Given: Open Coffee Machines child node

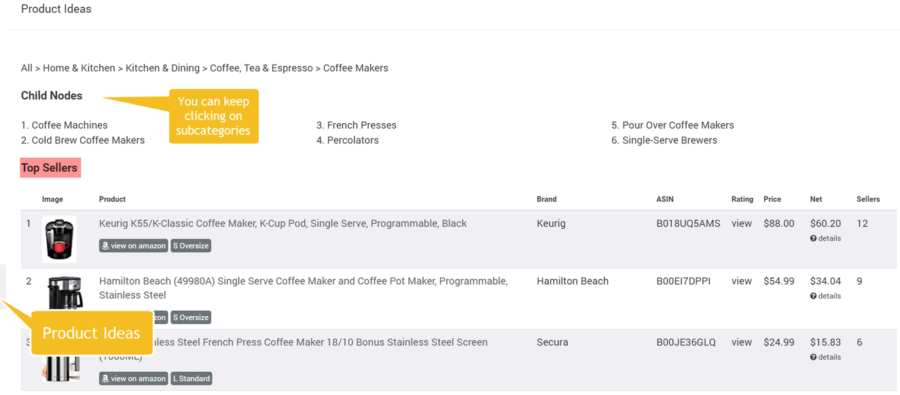Looking at the screenshot, I should tap(69, 125).
